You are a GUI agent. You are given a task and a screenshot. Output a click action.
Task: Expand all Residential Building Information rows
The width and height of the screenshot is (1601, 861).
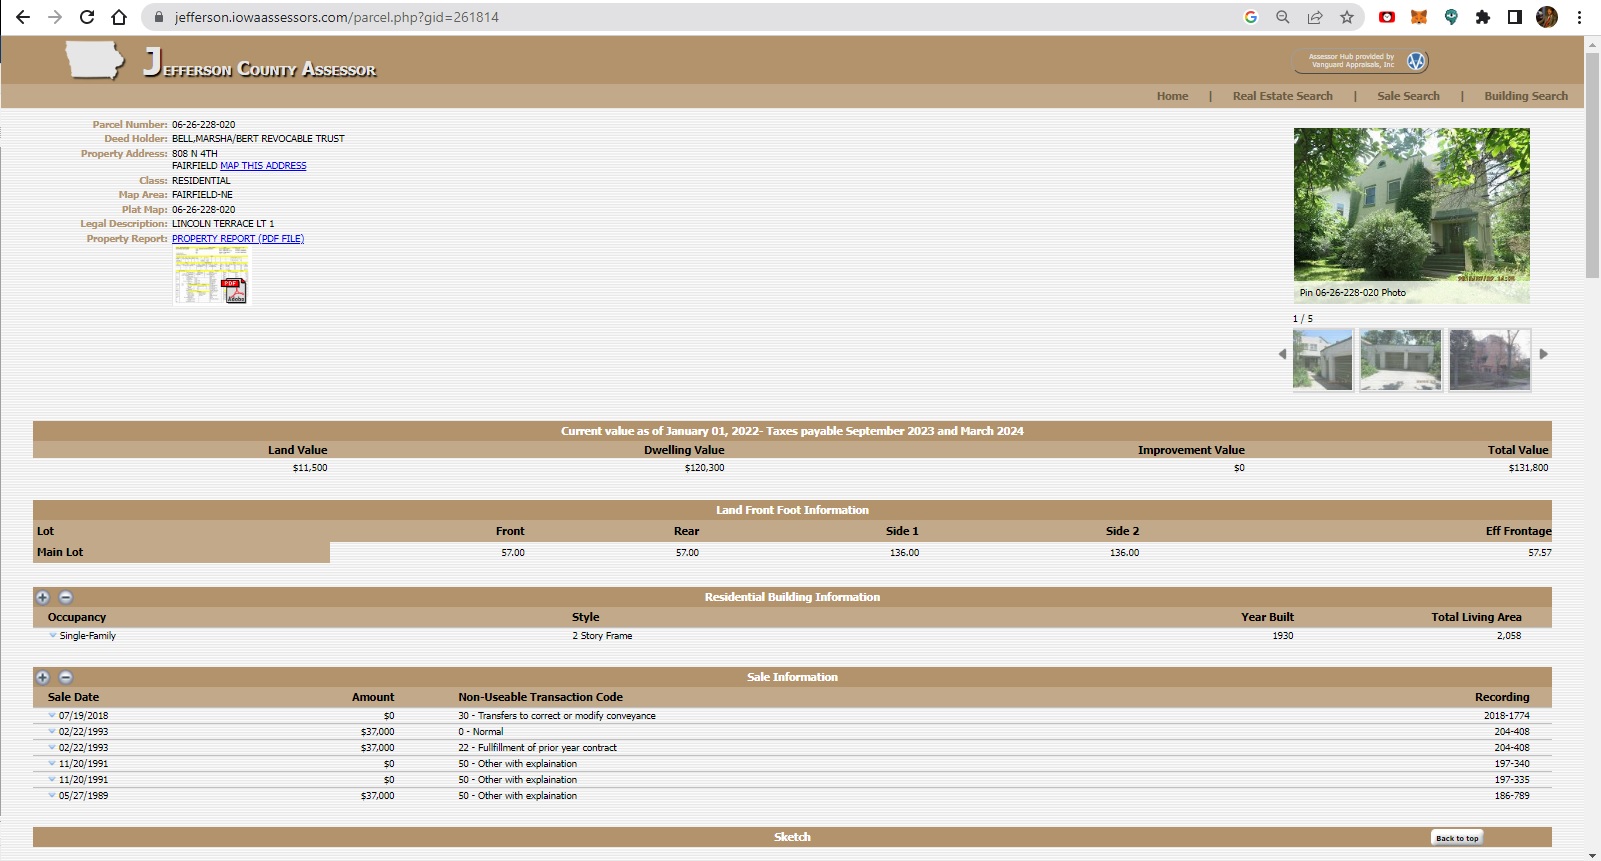click(x=43, y=597)
